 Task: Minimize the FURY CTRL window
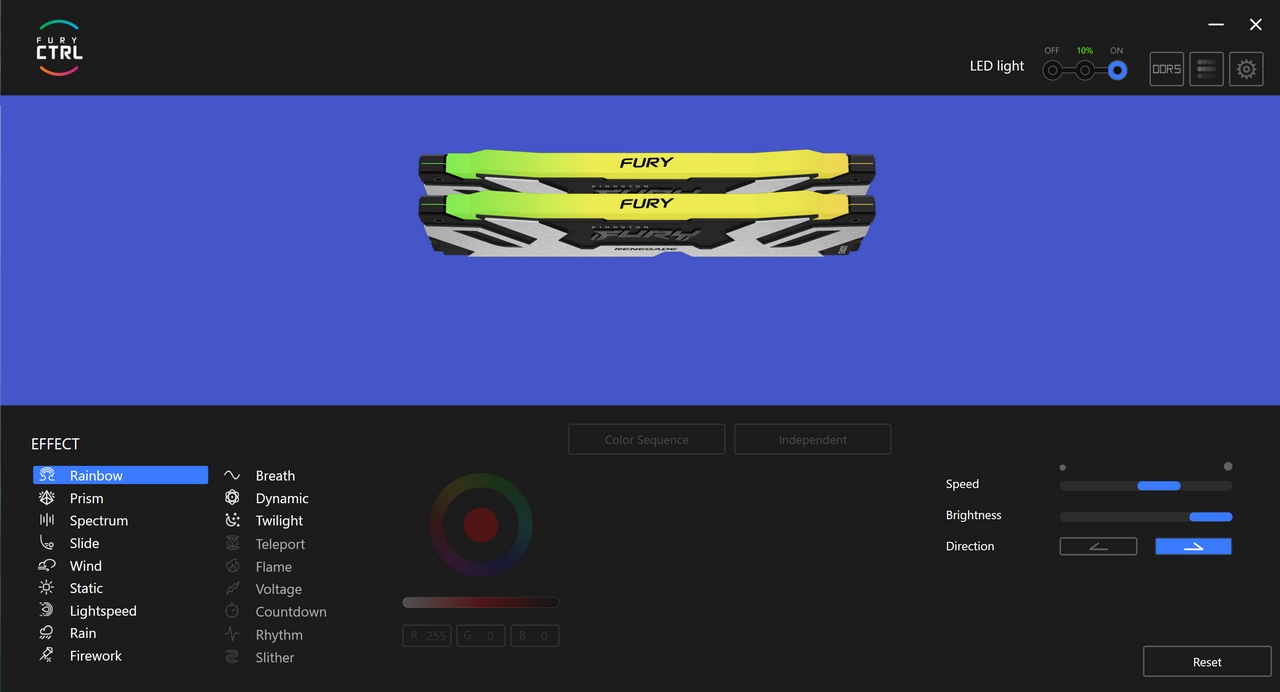click(x=1216, y=24)
